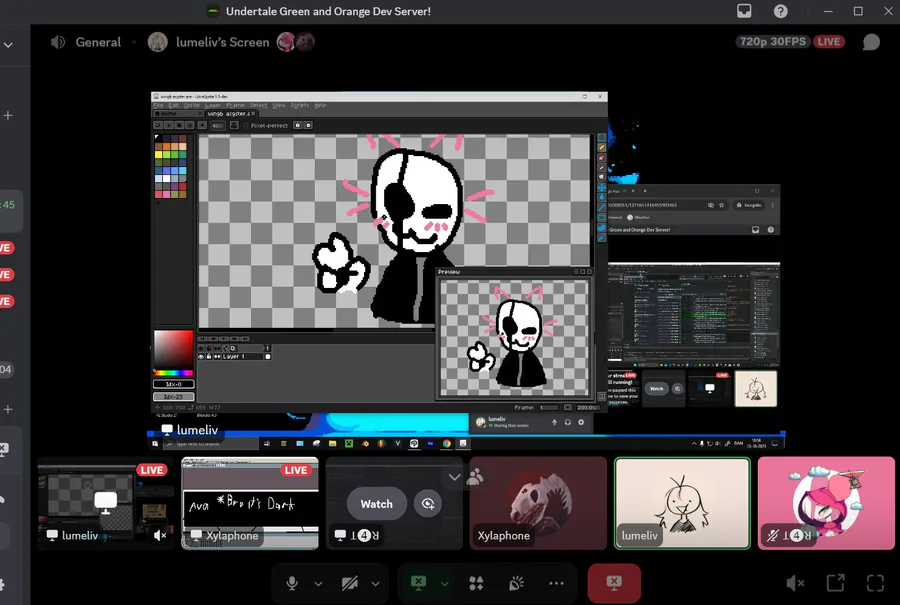Expand the server dropdown chevron at left
The image size is (900, 605).
point(8,44)
